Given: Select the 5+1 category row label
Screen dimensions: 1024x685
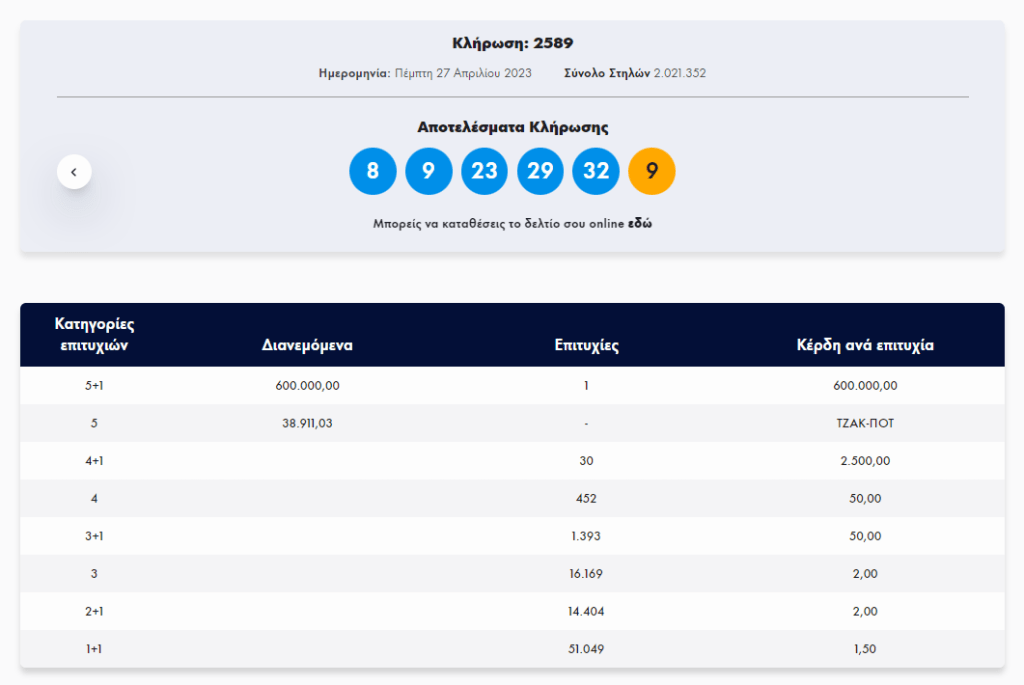Looking at the screenshot, I should [x=94, y=386].
